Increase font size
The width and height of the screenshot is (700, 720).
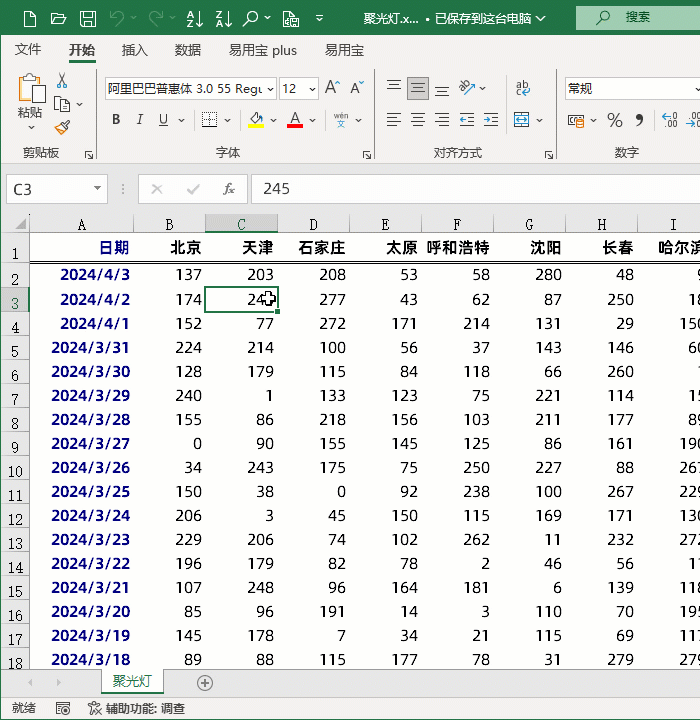[333, 87]
